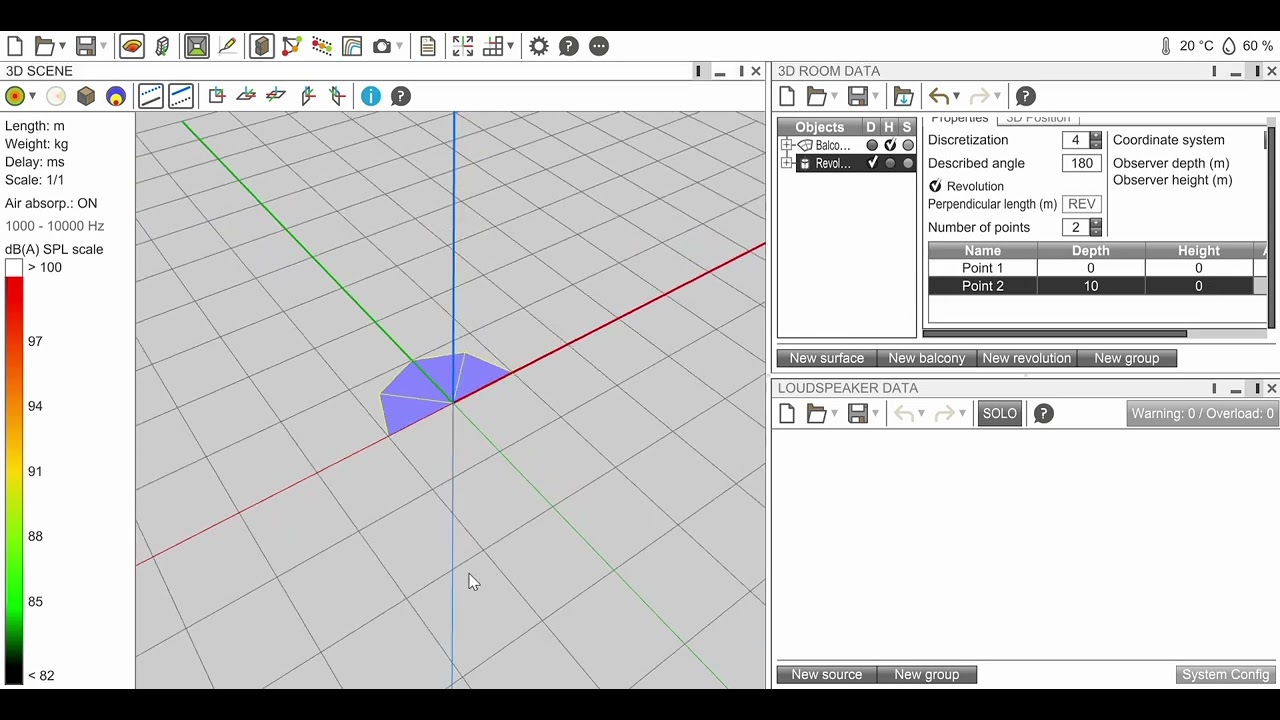This screenshot has height=720, width=1280.
Task: Uncheck the Revolution checkbox
Action: click(x=936, y=186)
